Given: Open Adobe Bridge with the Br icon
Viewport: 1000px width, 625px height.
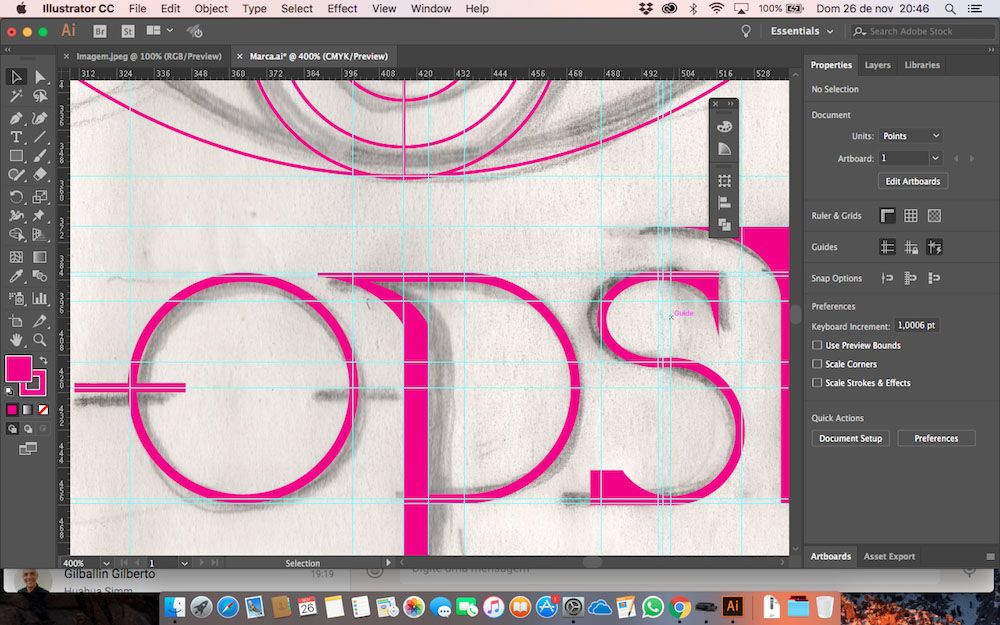Looking at the screenshot, I should tap(99, 32).
